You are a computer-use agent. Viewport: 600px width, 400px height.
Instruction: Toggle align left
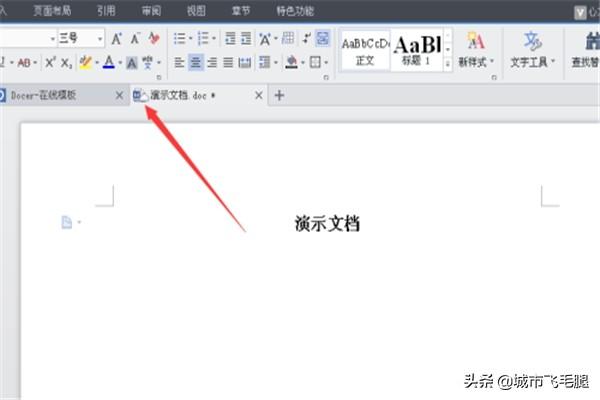tap(179, 62)
